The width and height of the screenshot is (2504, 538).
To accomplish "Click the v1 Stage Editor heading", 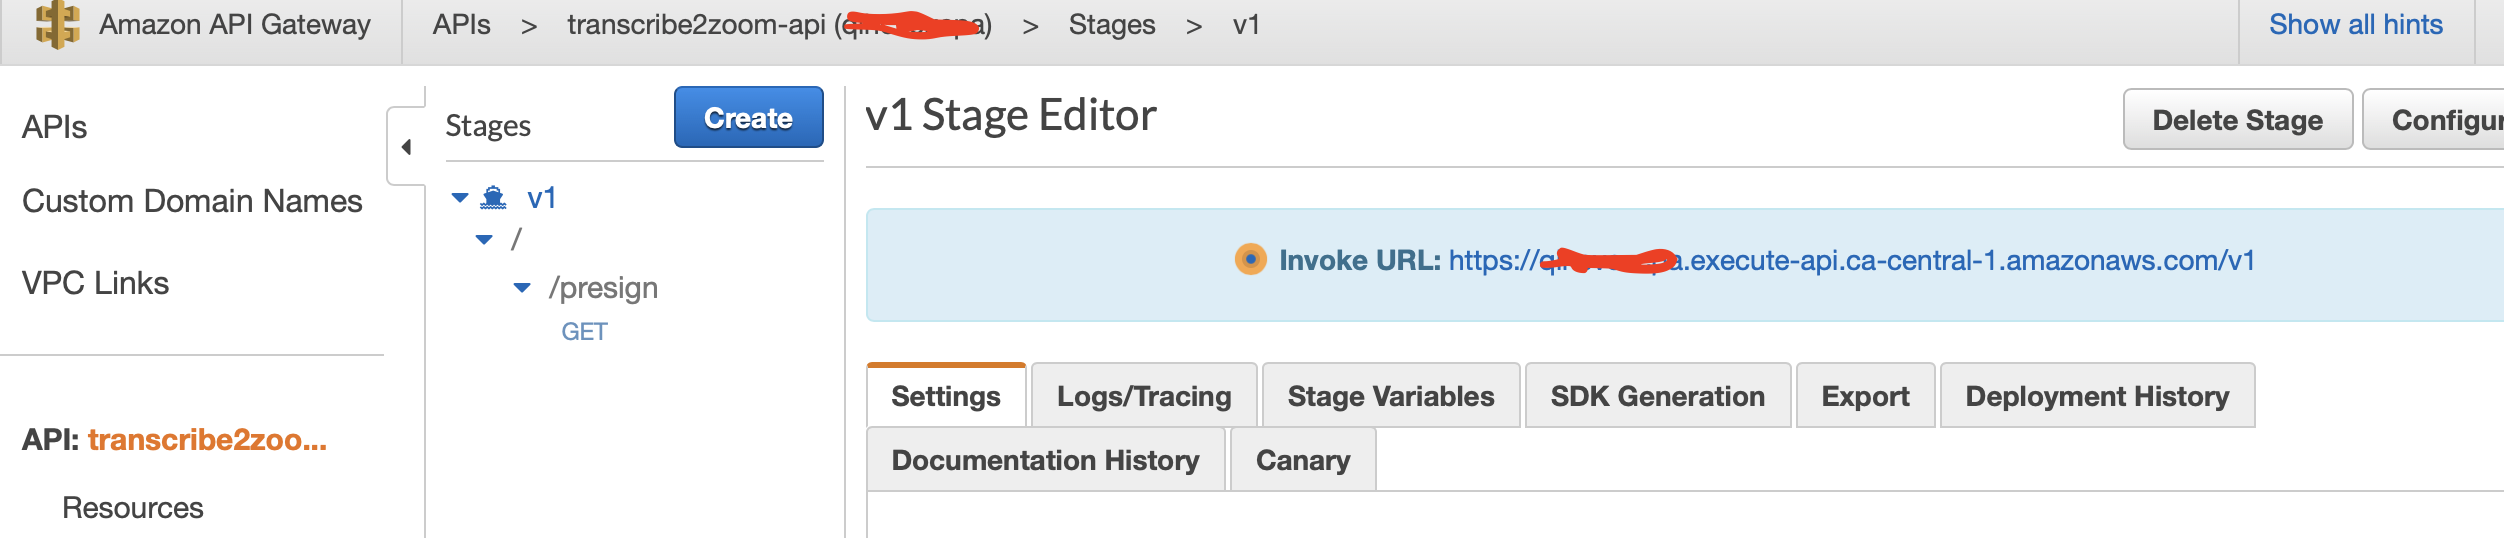I will coord(1011,116).
